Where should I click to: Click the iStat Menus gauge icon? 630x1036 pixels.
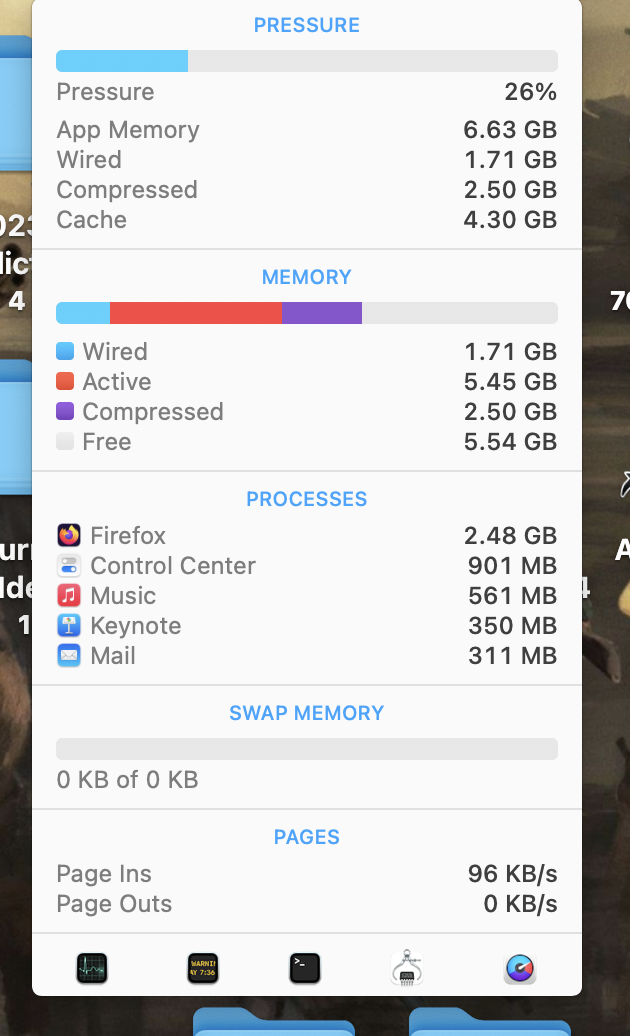click(520, 968)
